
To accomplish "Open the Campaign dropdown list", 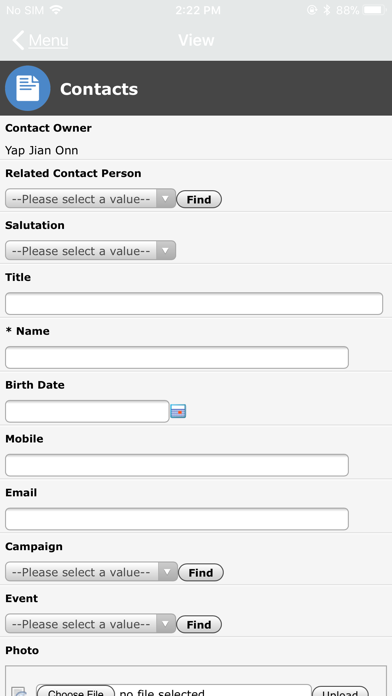I will 91,572.
